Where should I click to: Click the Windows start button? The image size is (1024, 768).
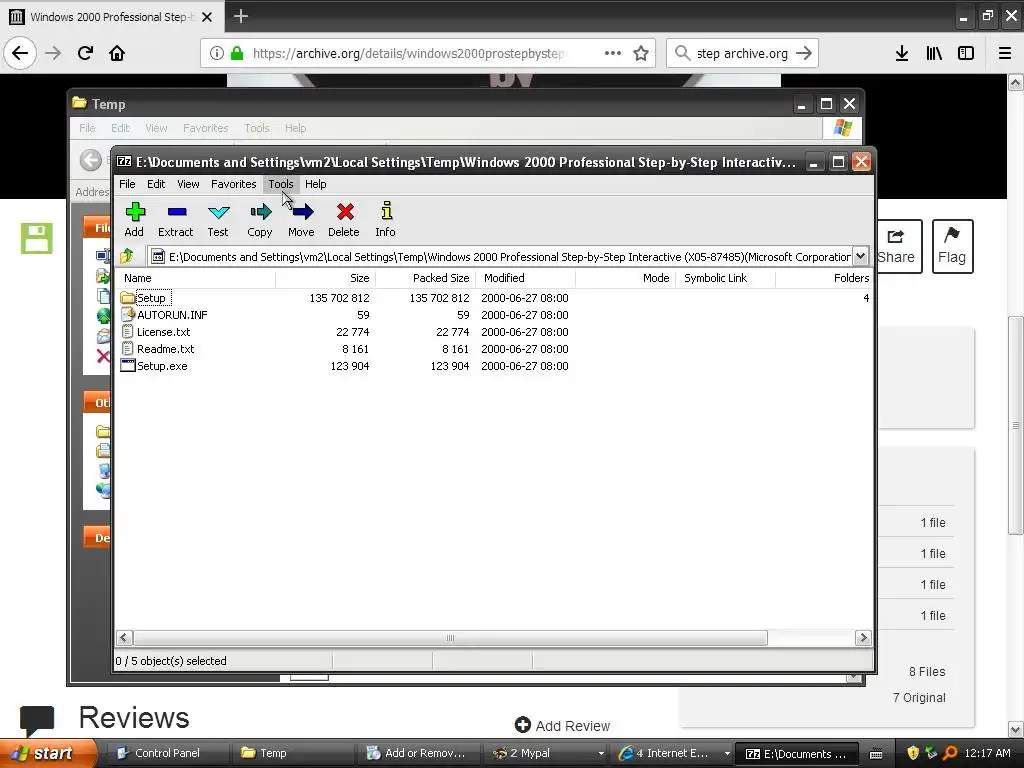tap(47, 753)
